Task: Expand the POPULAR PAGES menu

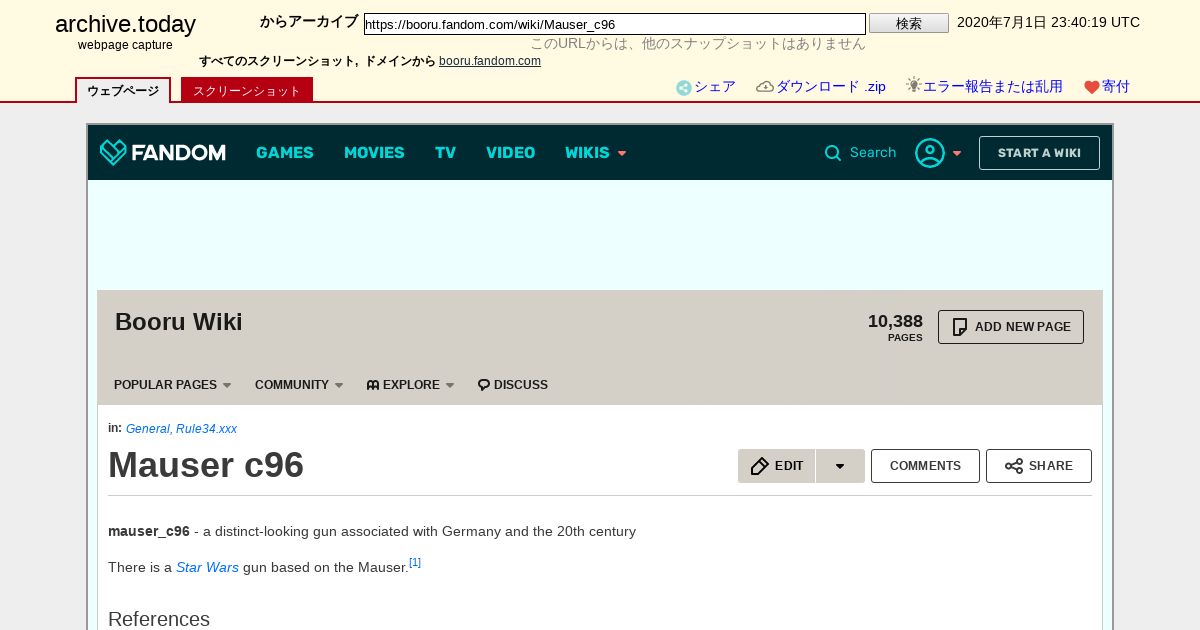Action: click(172, 385)
